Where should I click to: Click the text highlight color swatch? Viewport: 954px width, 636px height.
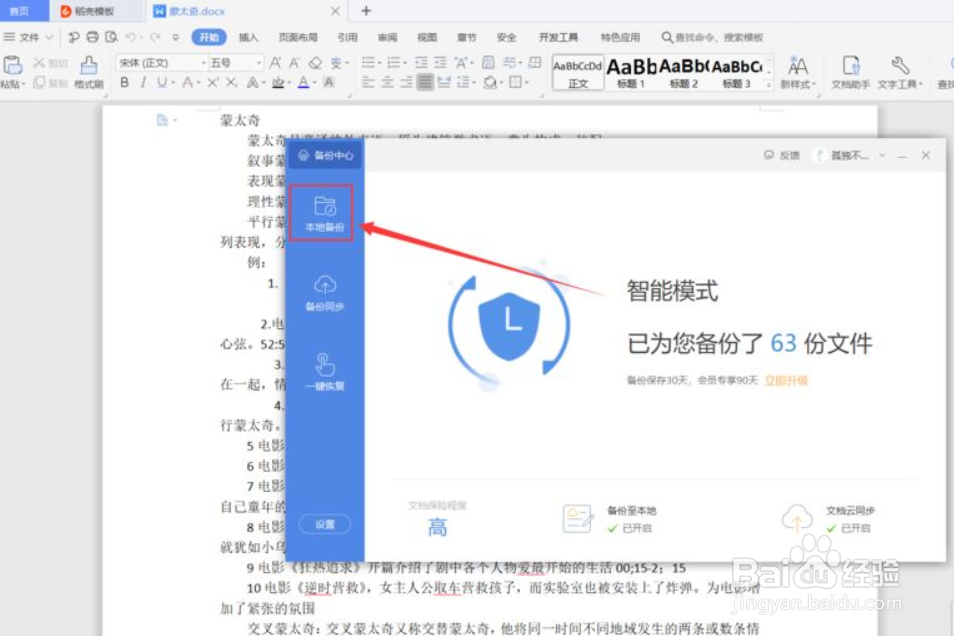click(x=277, y=83)
